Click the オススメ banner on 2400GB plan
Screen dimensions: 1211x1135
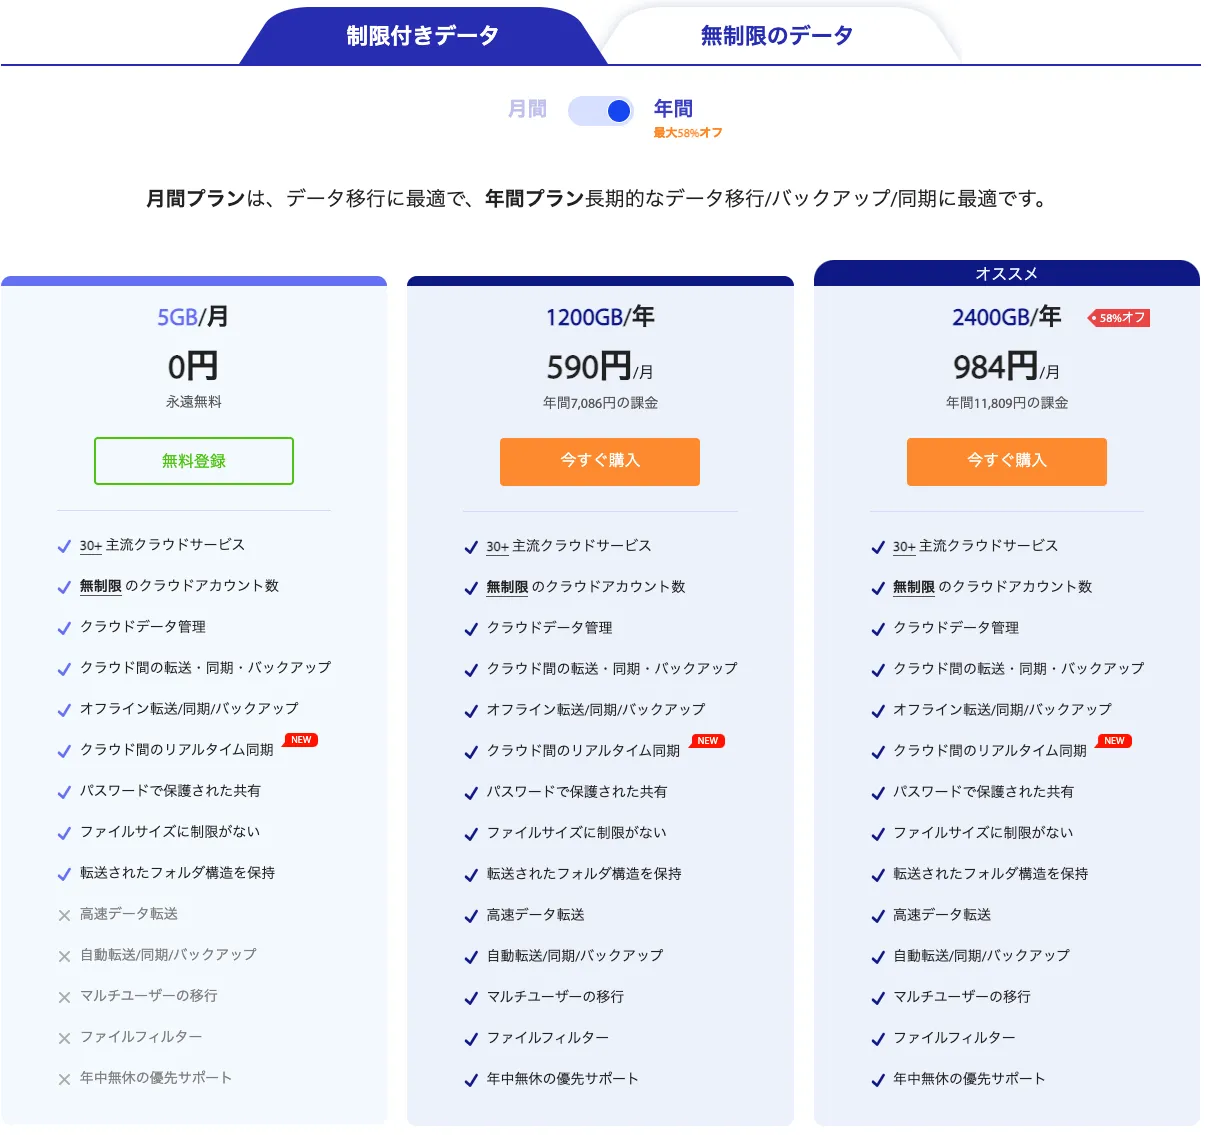pyautogui.click(x=1006, y=274)
